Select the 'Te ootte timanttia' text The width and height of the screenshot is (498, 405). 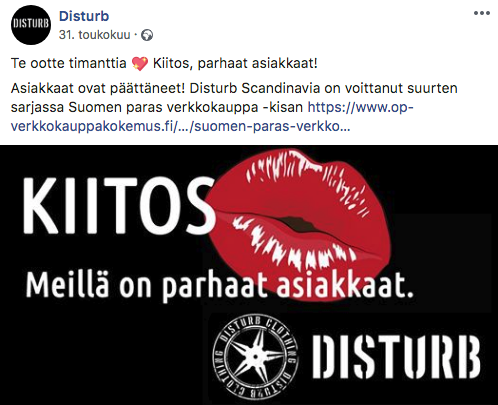coord(69,63)
